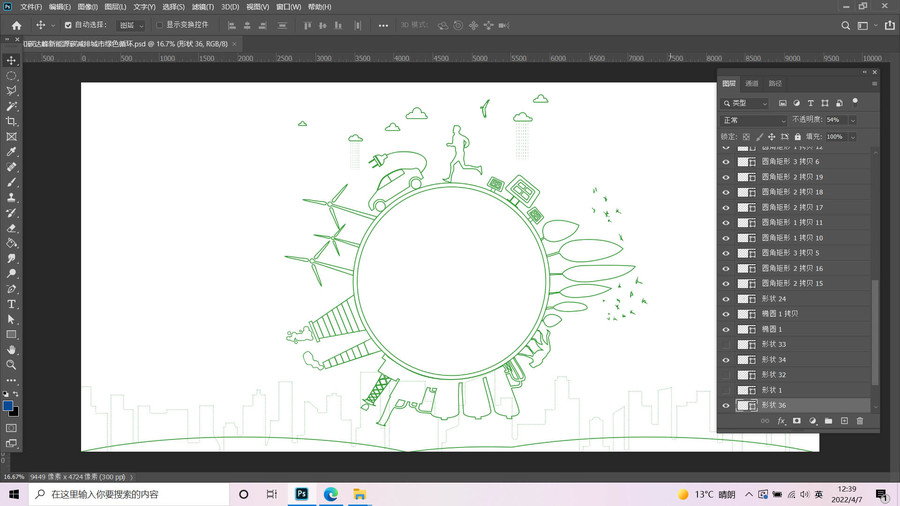Open the 图像(I) menu
The width and height of the screenshot is (900, 506).
click(x=87, y=7)
